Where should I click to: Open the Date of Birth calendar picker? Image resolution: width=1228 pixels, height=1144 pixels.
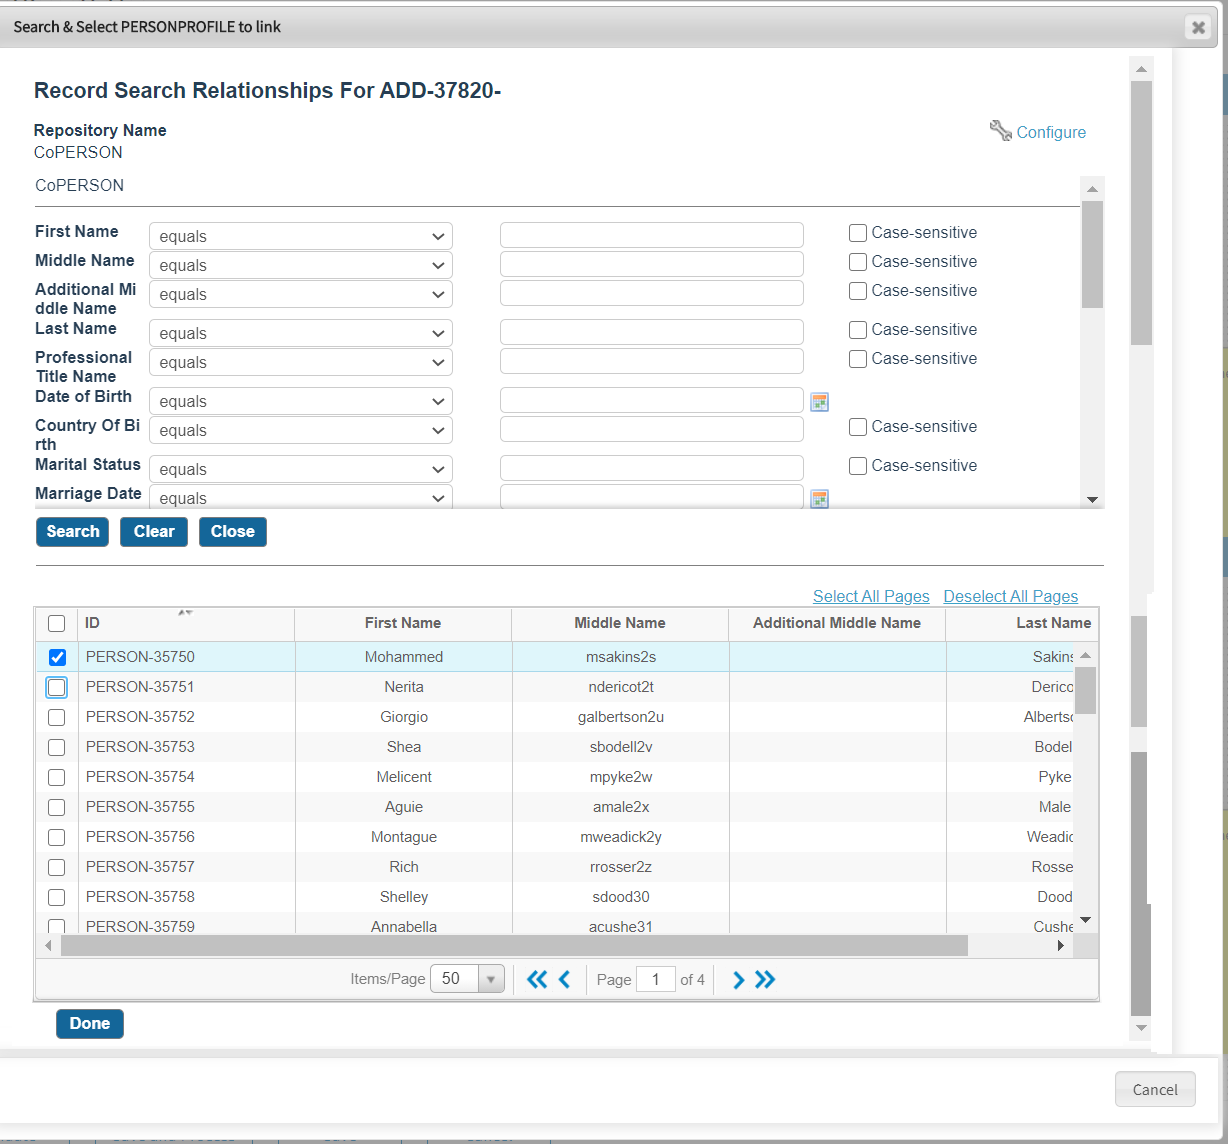pyautogui.click(x=819, y=402)
